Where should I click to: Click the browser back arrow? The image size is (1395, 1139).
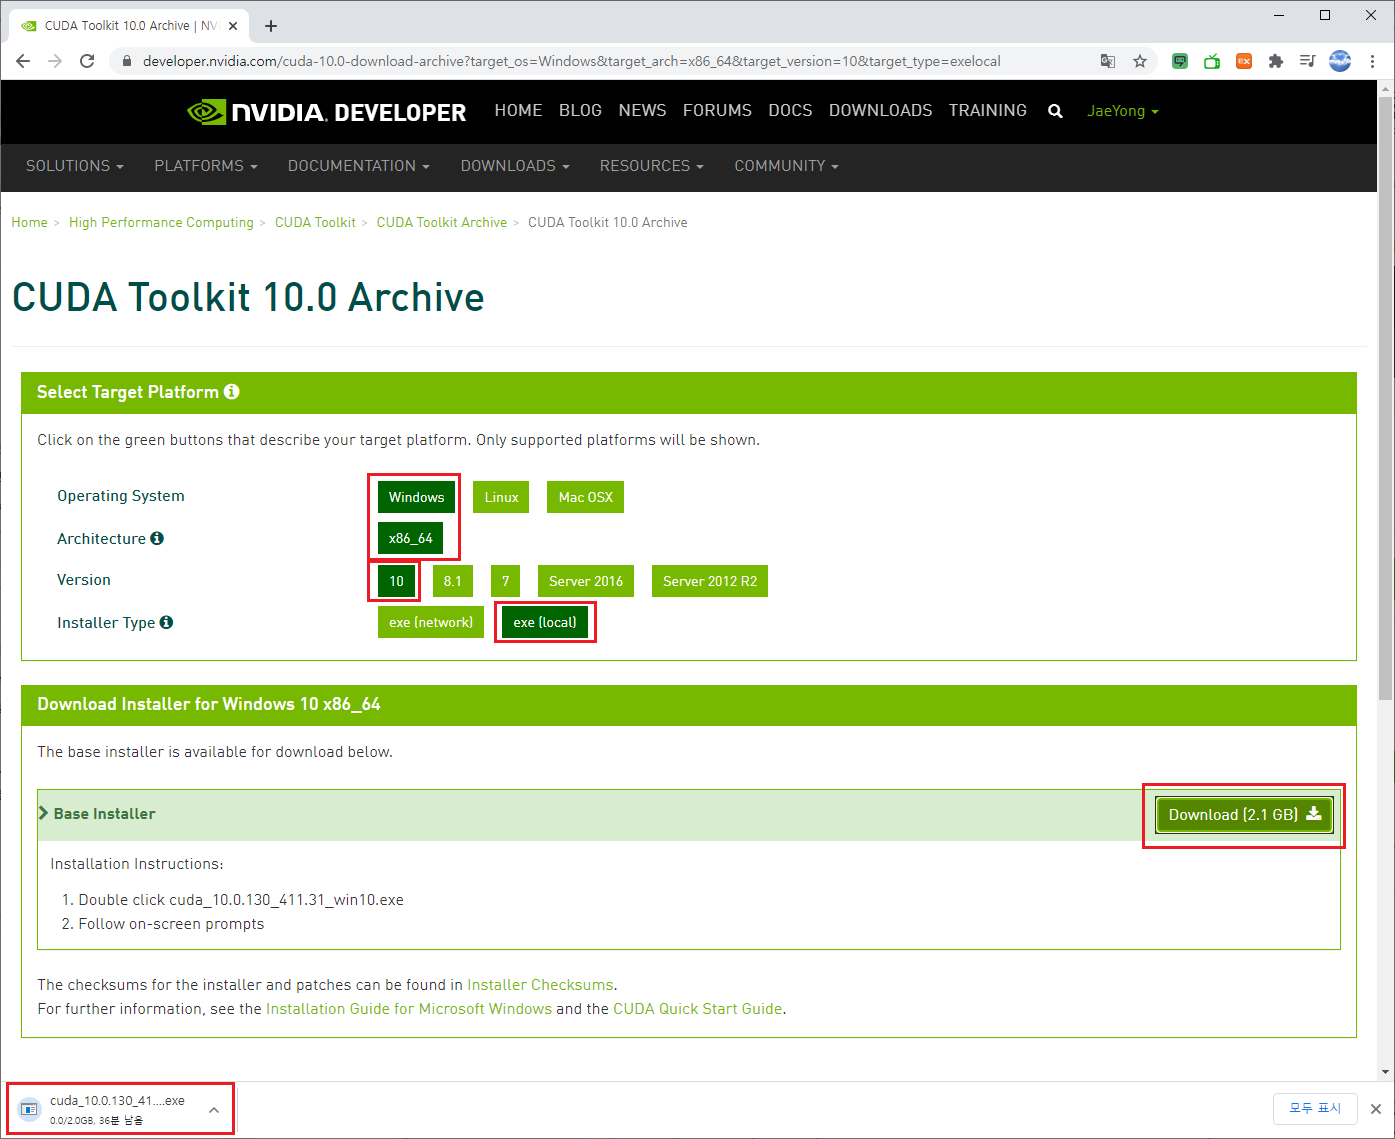point(23,61)
